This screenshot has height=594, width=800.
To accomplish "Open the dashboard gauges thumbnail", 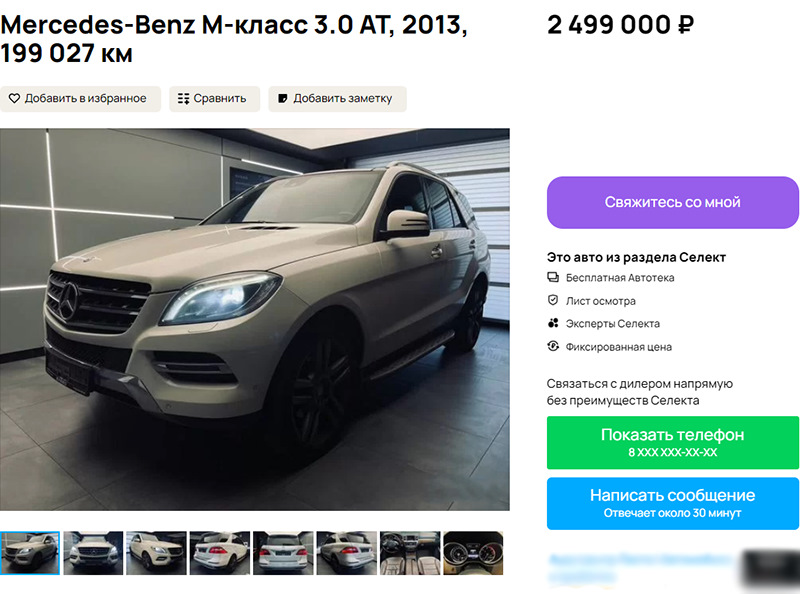I will coord(473,553).
